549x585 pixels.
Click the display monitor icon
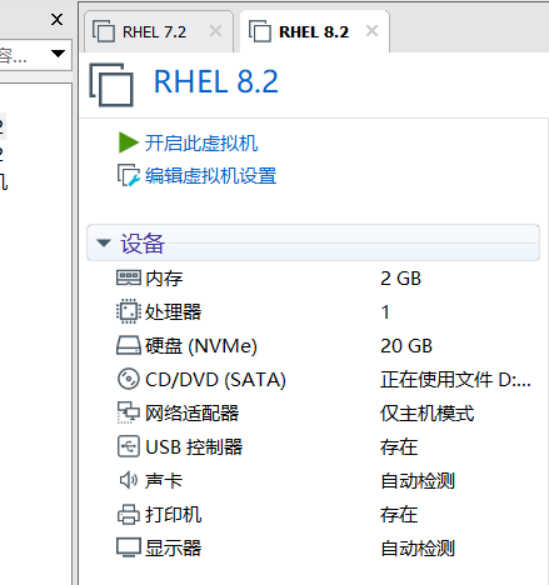tap(128, 548)
